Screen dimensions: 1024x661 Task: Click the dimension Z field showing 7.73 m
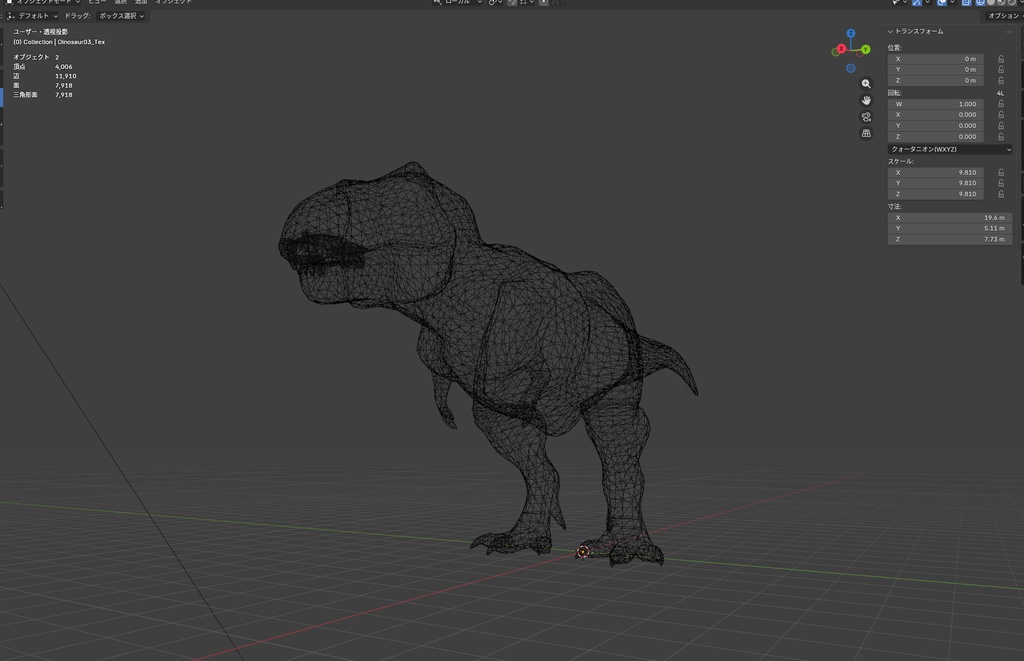[950, 239]
